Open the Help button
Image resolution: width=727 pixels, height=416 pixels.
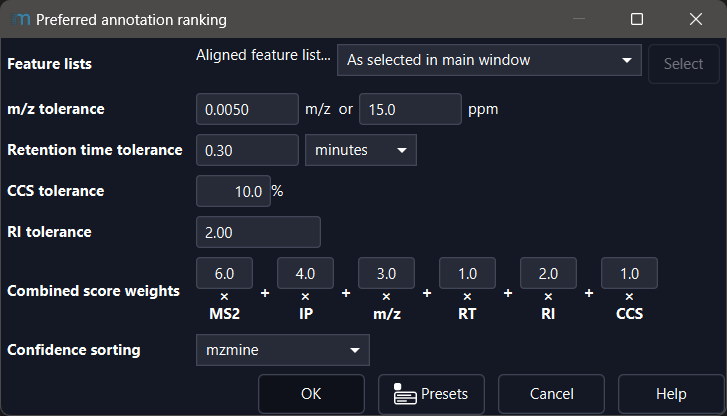(671, 394)
